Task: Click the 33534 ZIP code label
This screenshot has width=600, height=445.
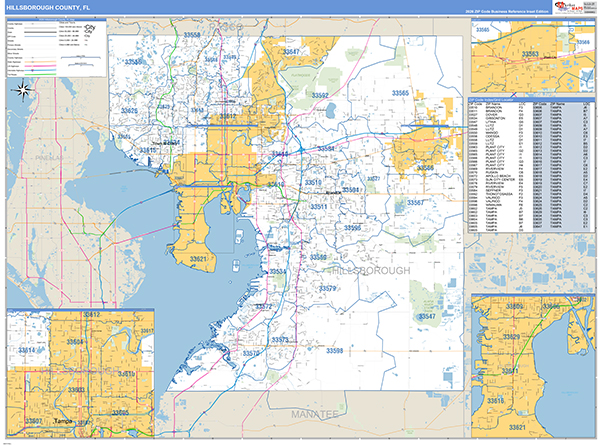Action: click(x=278, y=272)
